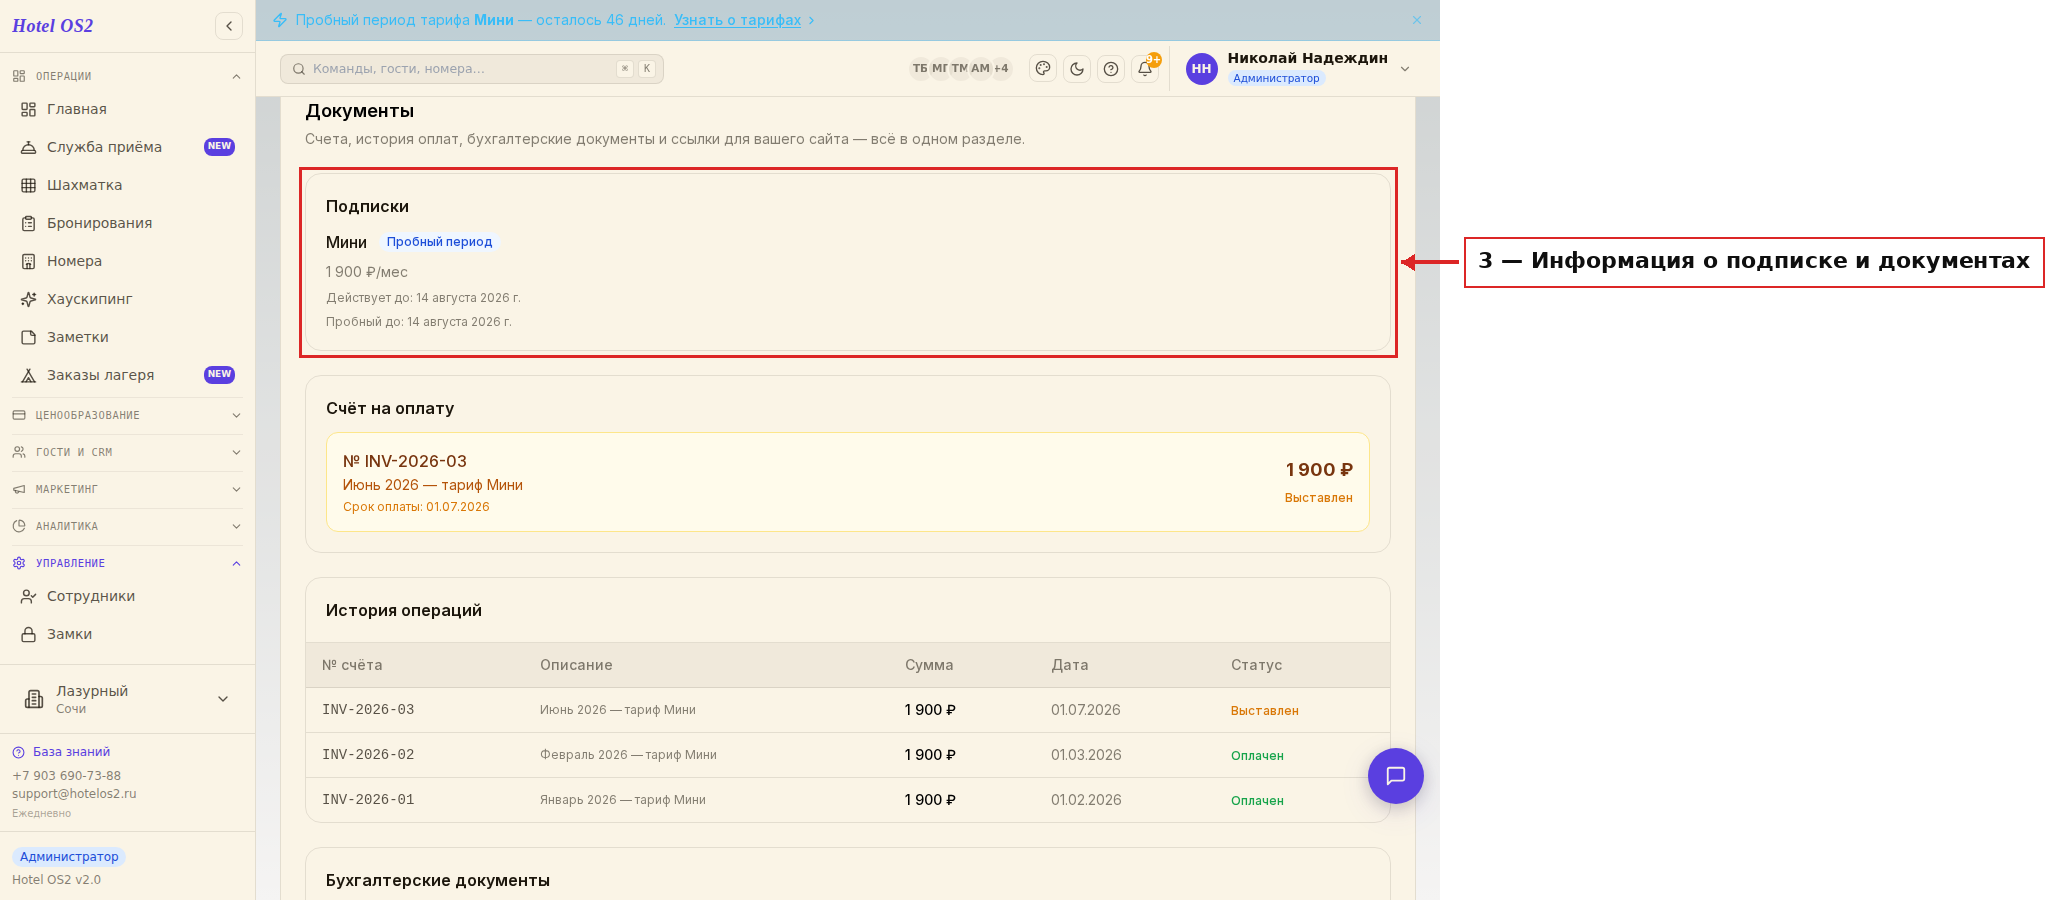
Task: Collapse the Управление section
Action: tap(127, 563)
